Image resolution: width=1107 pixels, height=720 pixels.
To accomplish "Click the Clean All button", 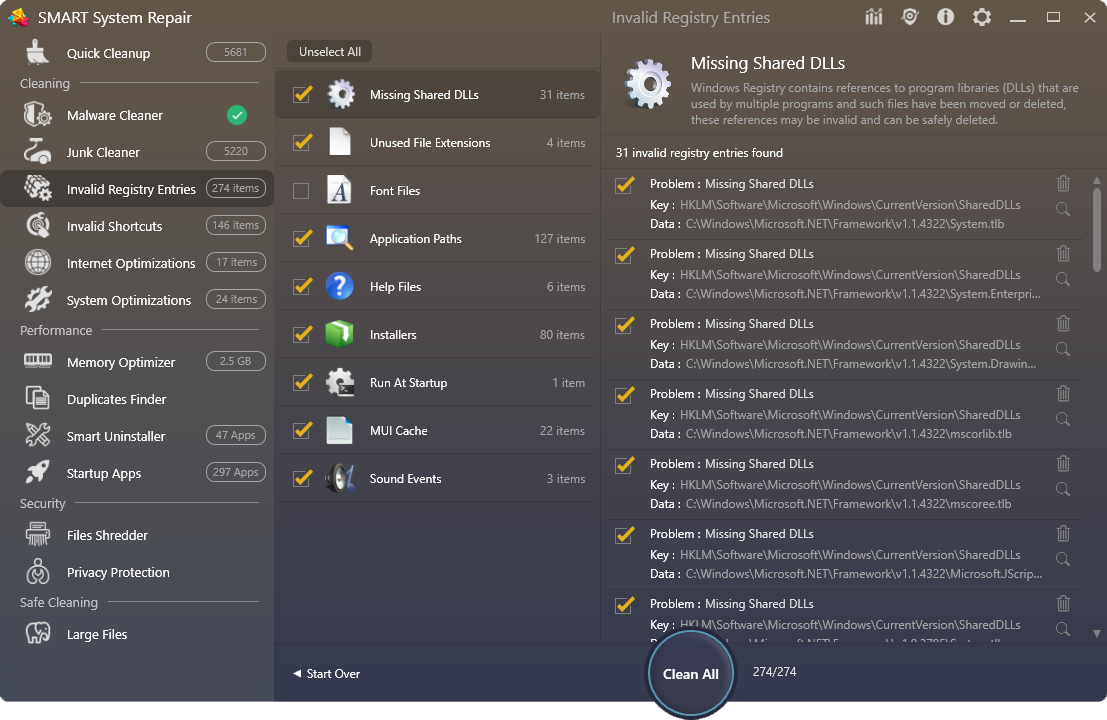I will tap(690, 674).
